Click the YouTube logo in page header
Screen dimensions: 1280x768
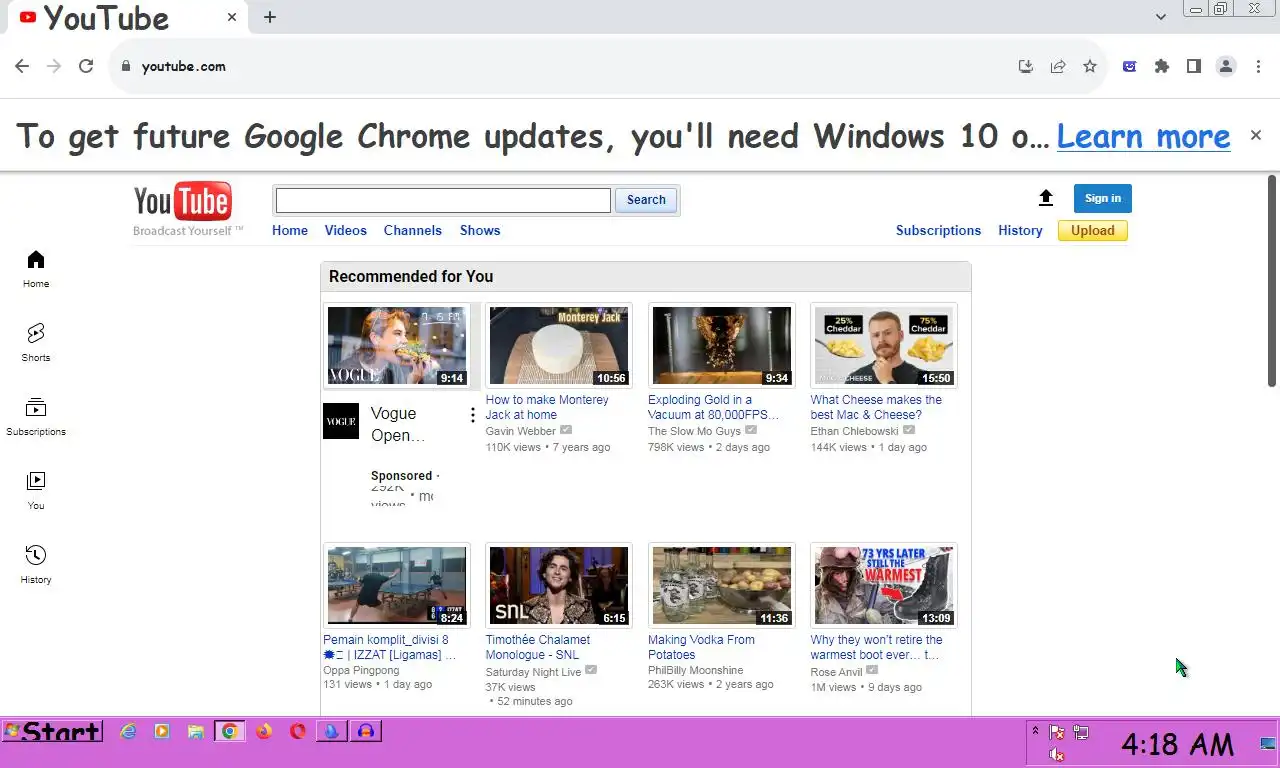(183, 202)
